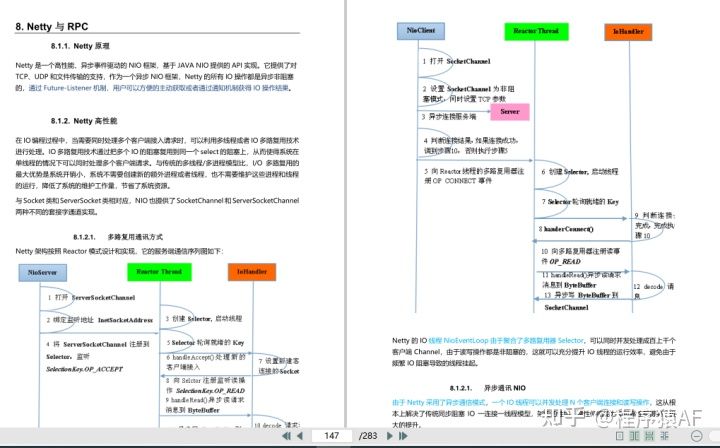The height and width of the screenshot is (448, 720).
Task: Click the orange IoHandler box, right diagram
Action: pyautogui.click(x=628, y=32)
